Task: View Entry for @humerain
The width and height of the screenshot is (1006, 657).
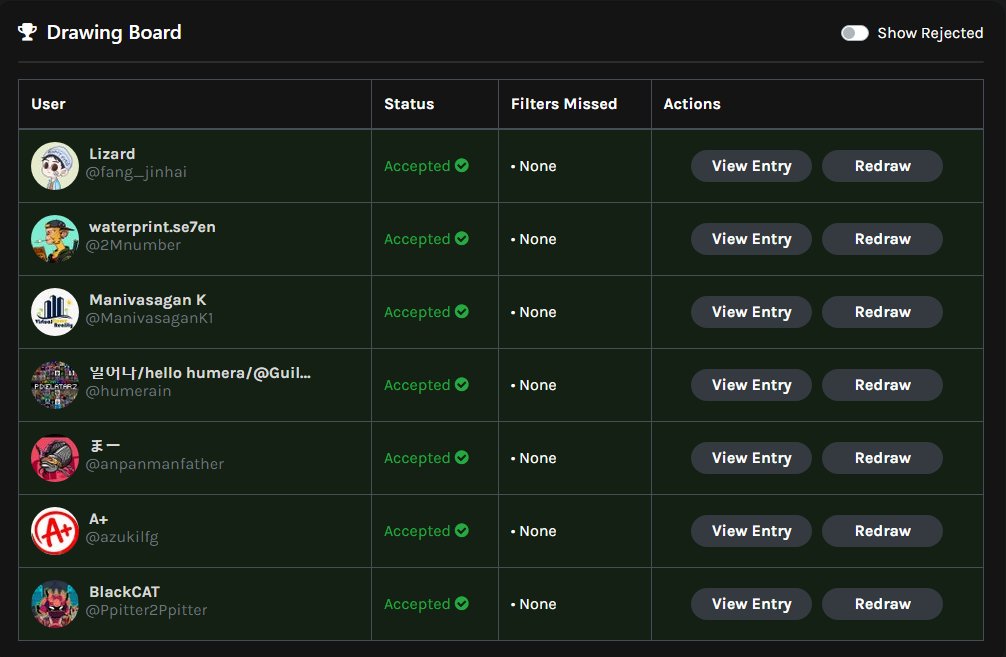Action: pos(751,385)
